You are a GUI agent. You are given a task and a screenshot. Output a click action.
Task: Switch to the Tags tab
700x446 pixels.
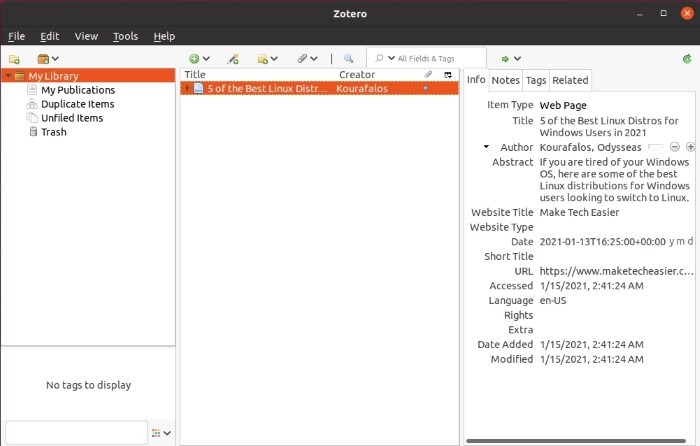click(x=536, y=80)
